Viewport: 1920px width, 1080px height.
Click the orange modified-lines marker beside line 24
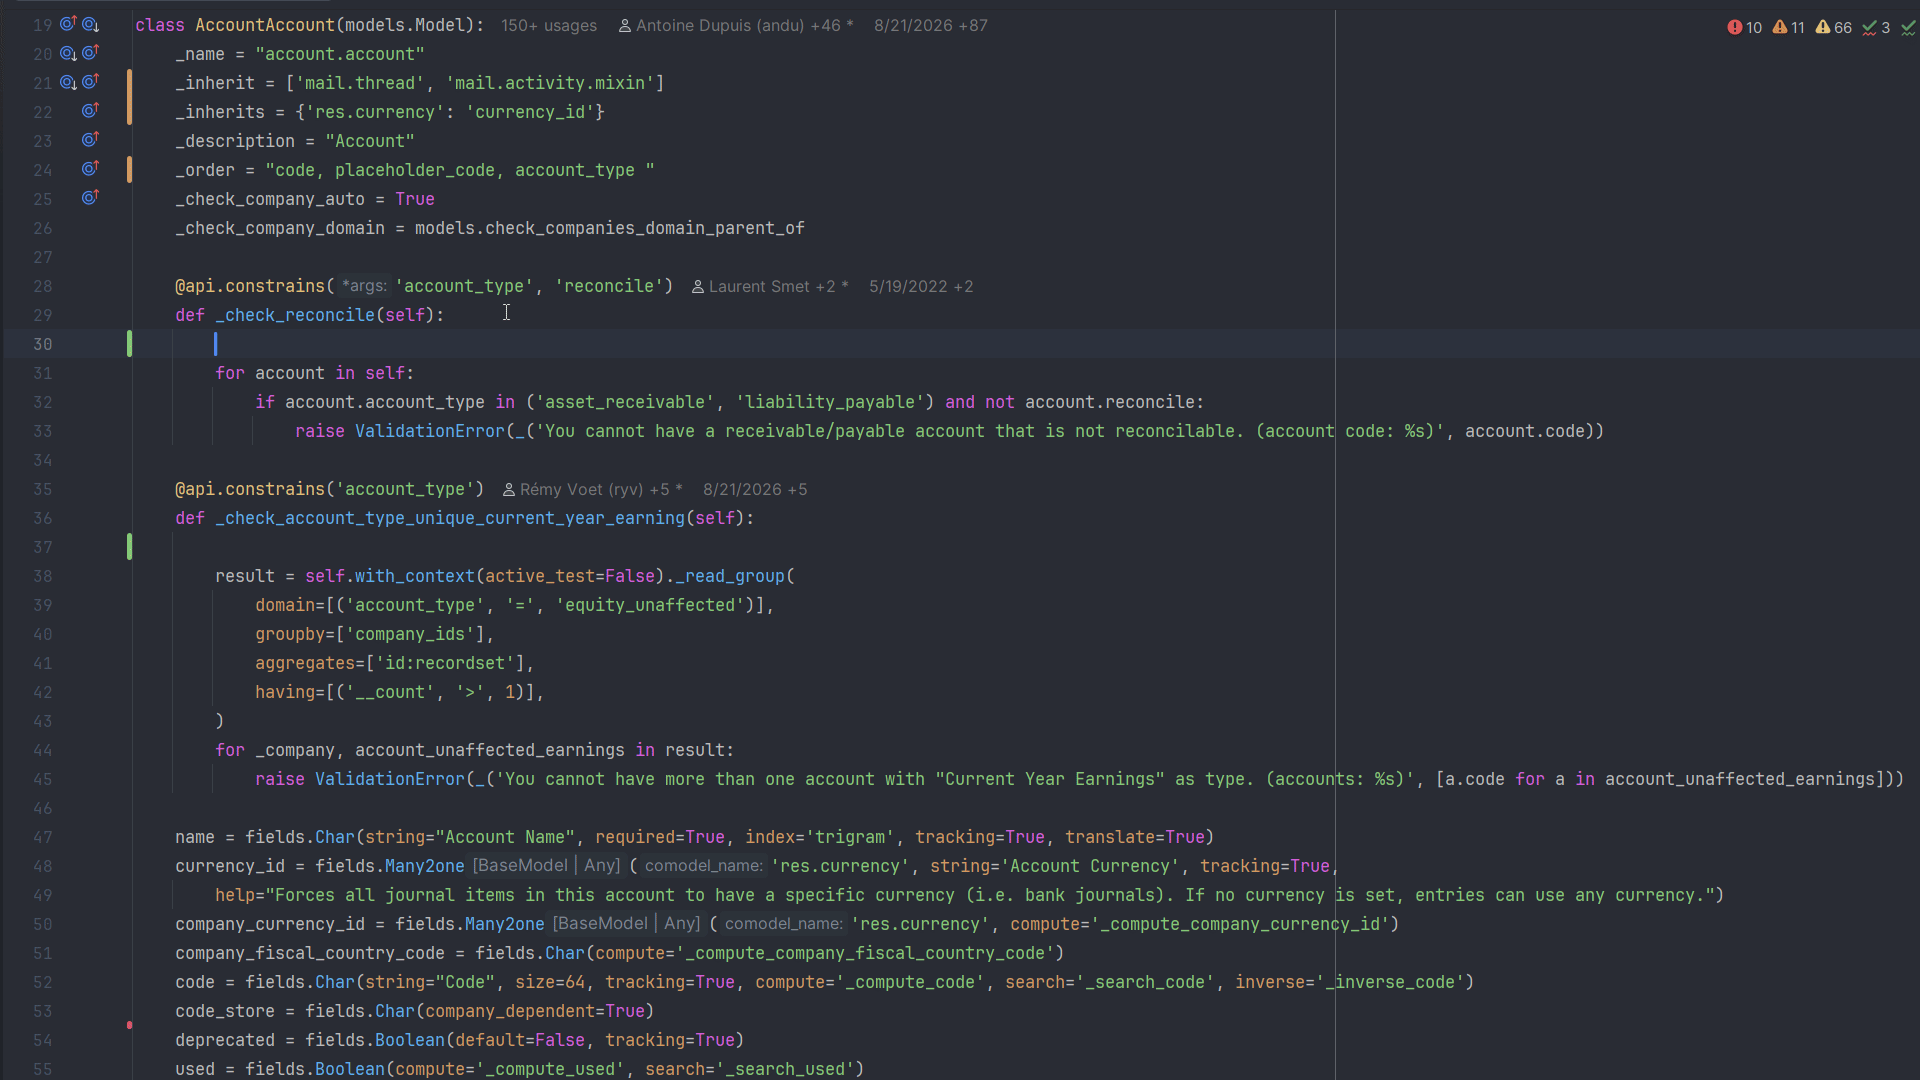tap(129, 169)
